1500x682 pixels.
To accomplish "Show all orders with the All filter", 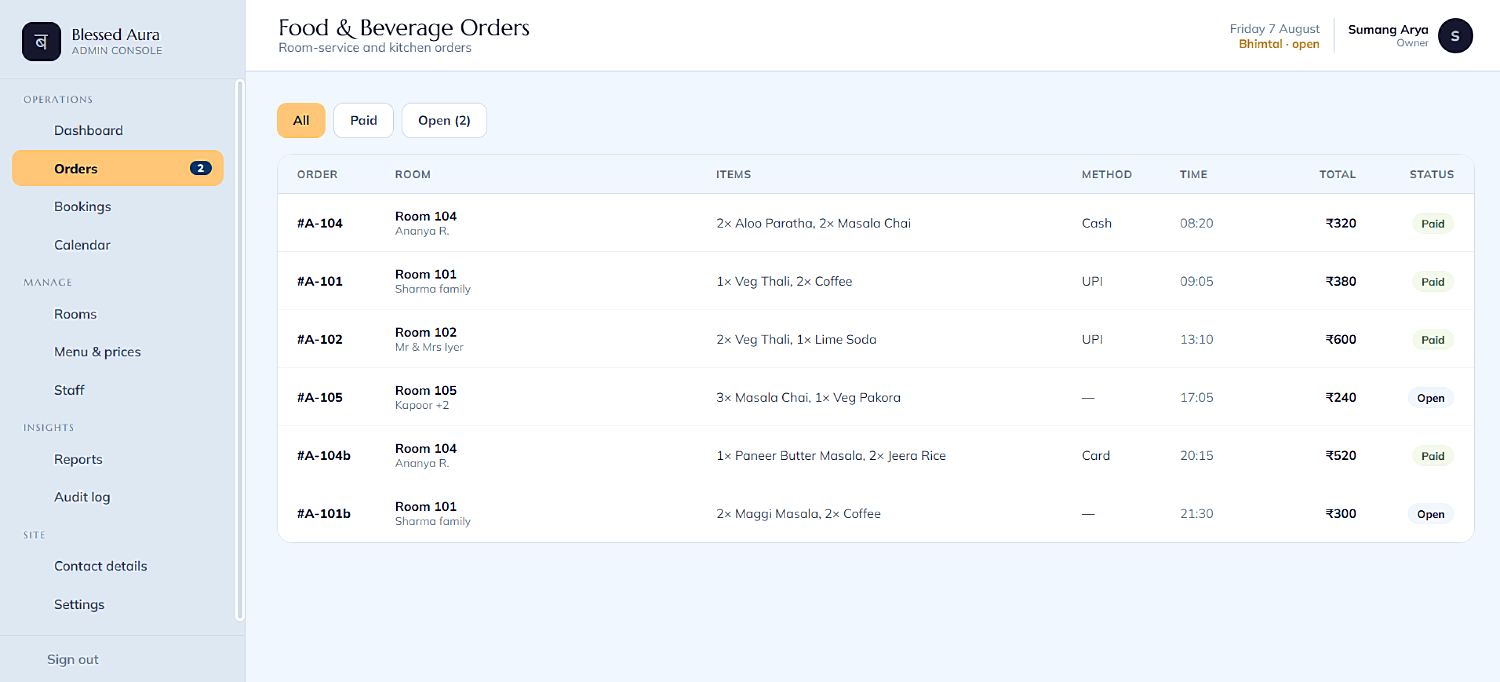I will (x=301, y=121).
